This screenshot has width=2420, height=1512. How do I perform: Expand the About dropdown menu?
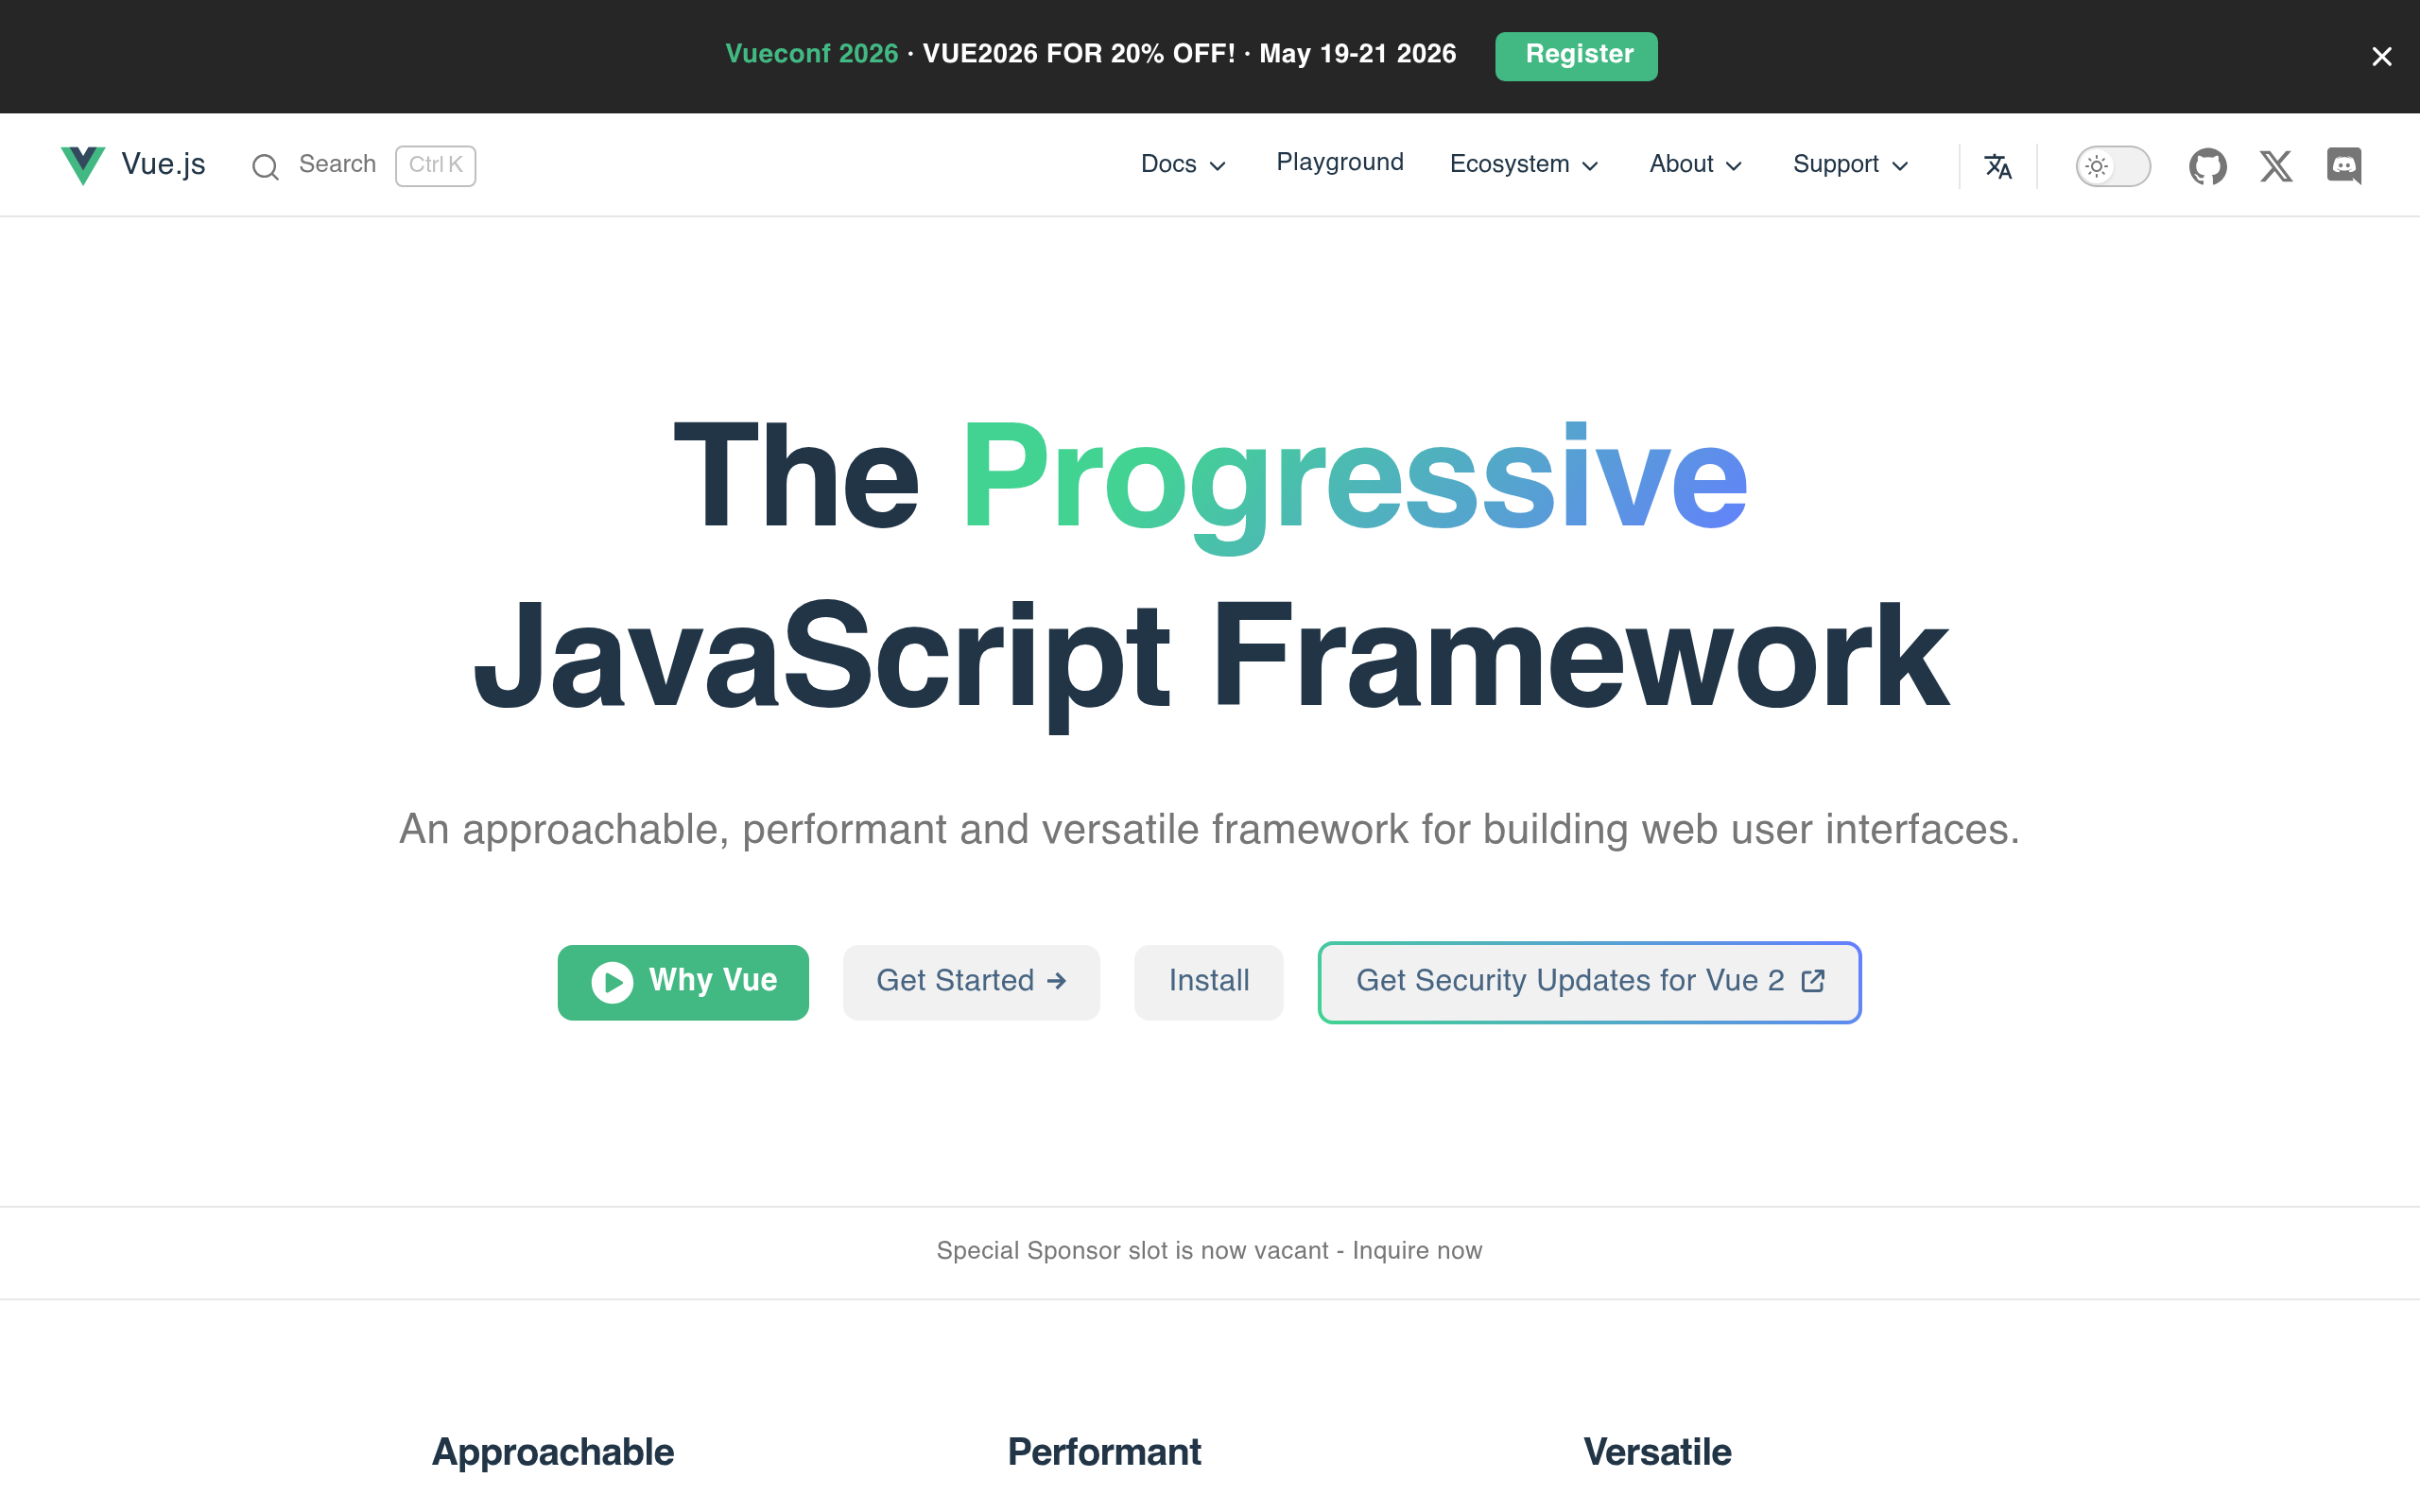[x=1696, y=164]
